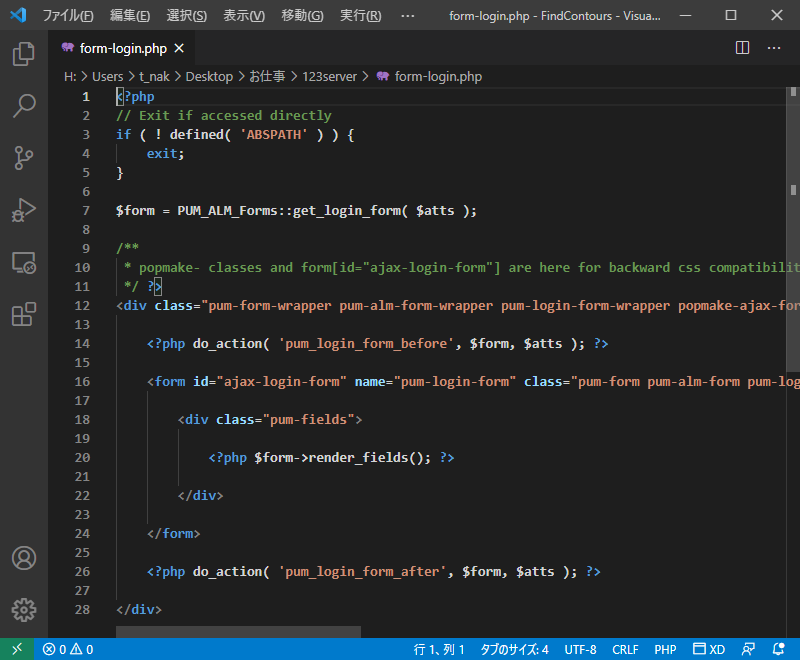Click render_fields() call in line 20
The height and width of the screenshot is (660, 800).
tap(365, 458)
